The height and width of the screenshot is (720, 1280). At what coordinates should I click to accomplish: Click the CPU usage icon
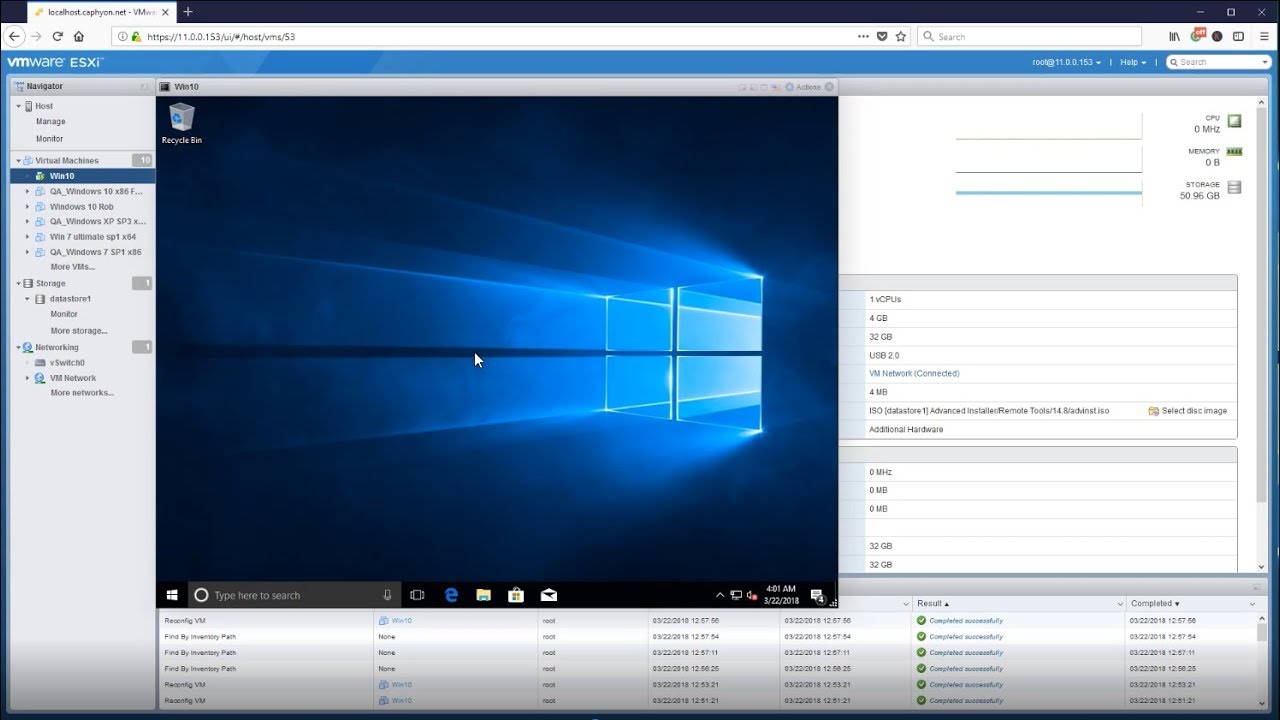point(1235,121)
